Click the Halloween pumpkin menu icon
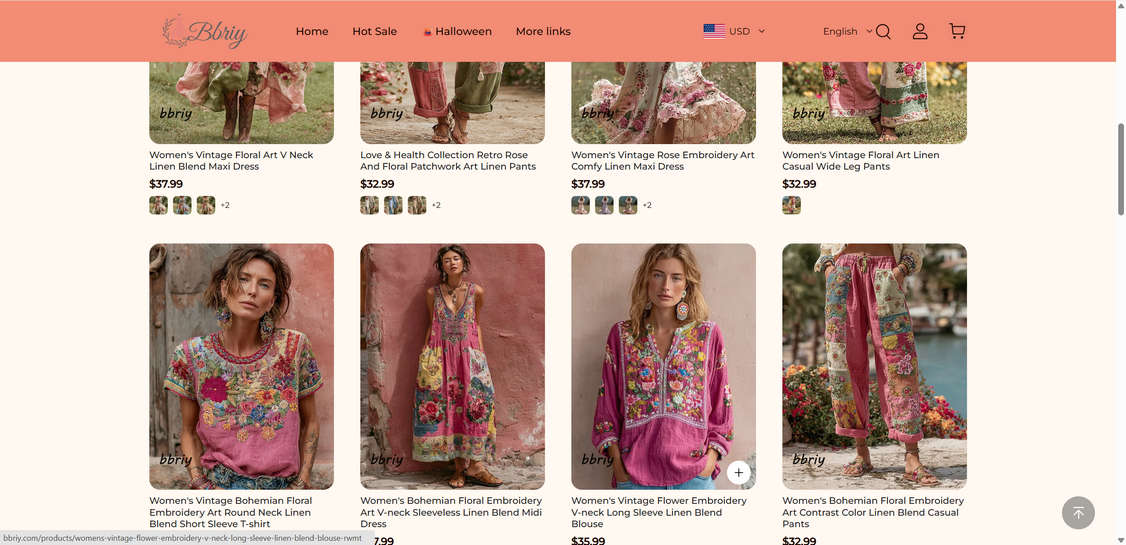 pyautogui.click(x=427, y=32)
